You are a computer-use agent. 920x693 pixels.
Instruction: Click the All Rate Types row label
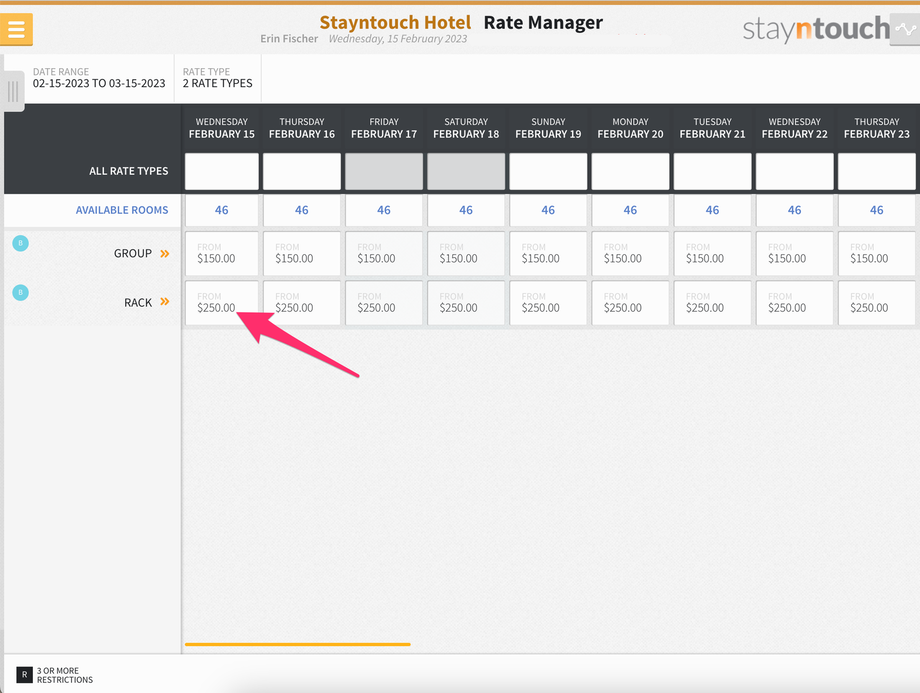128,171
